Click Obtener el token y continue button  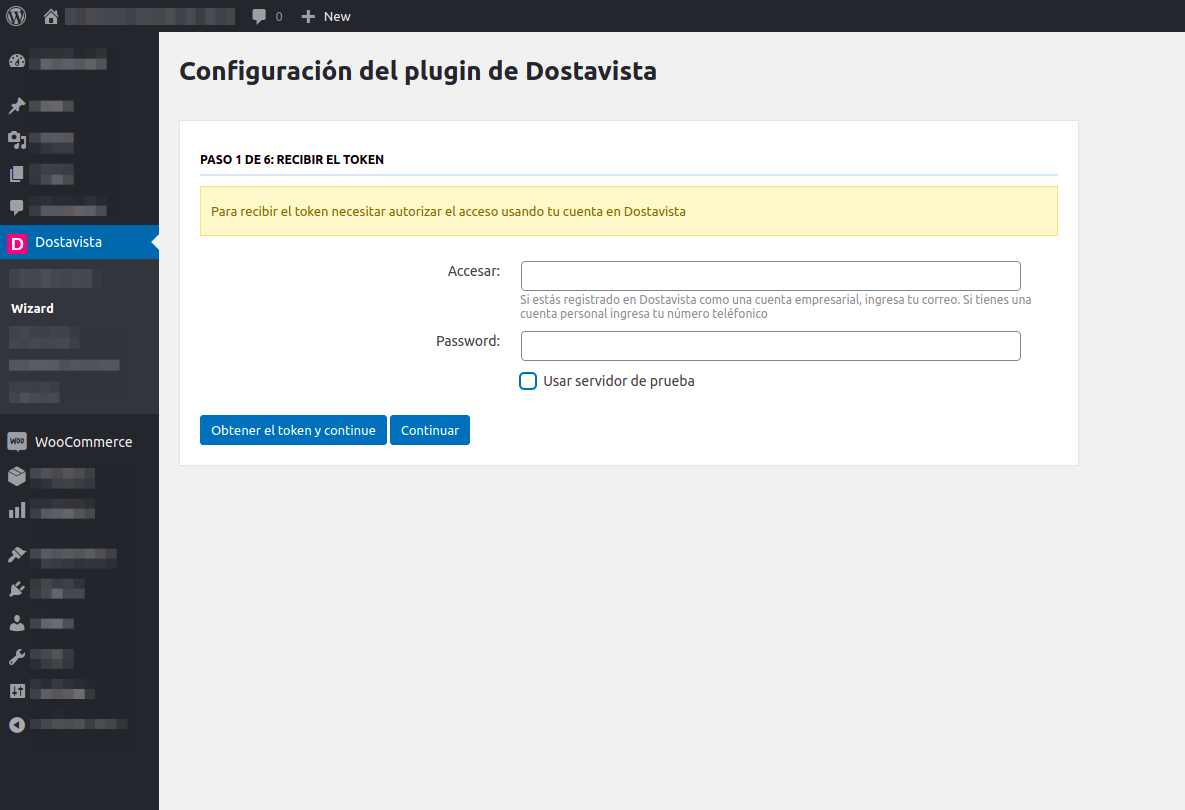coord(293,430)
